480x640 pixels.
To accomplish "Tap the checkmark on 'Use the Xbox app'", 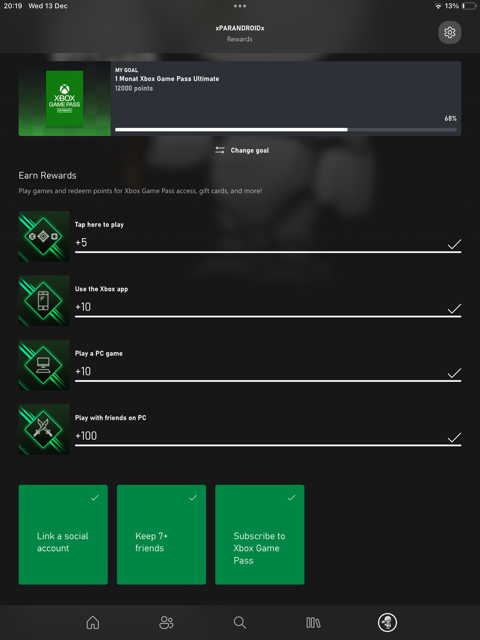I will pyautogui.click(x=454, y=309).
